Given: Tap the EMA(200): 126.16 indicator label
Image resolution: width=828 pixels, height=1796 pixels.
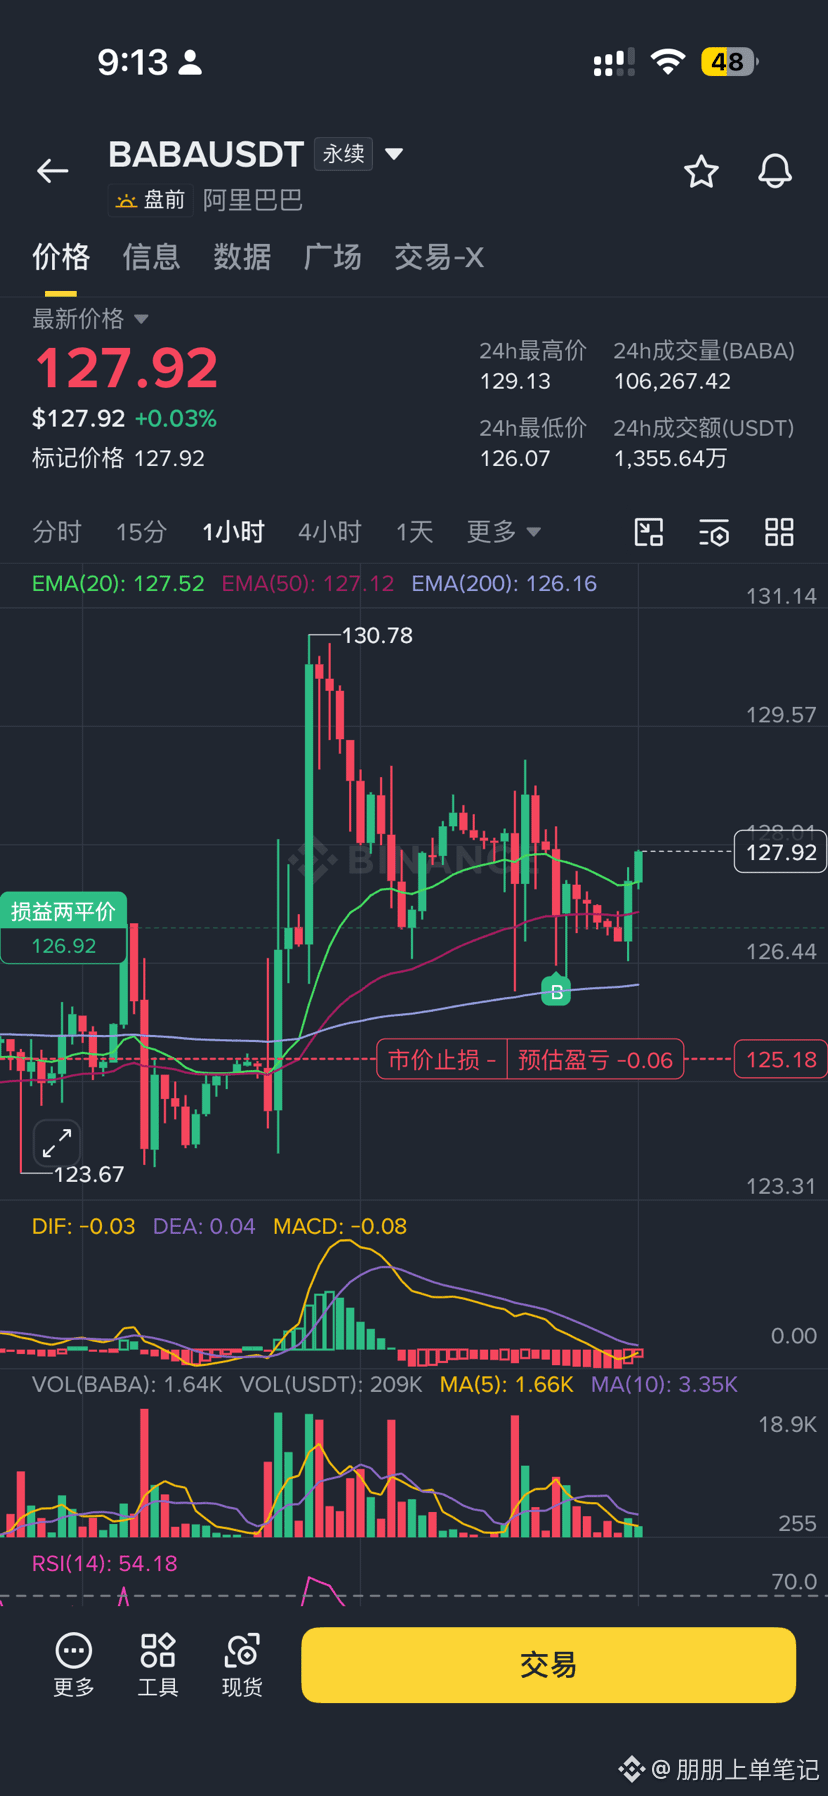Looking at the screenshot, I should [x=504, y=583].
